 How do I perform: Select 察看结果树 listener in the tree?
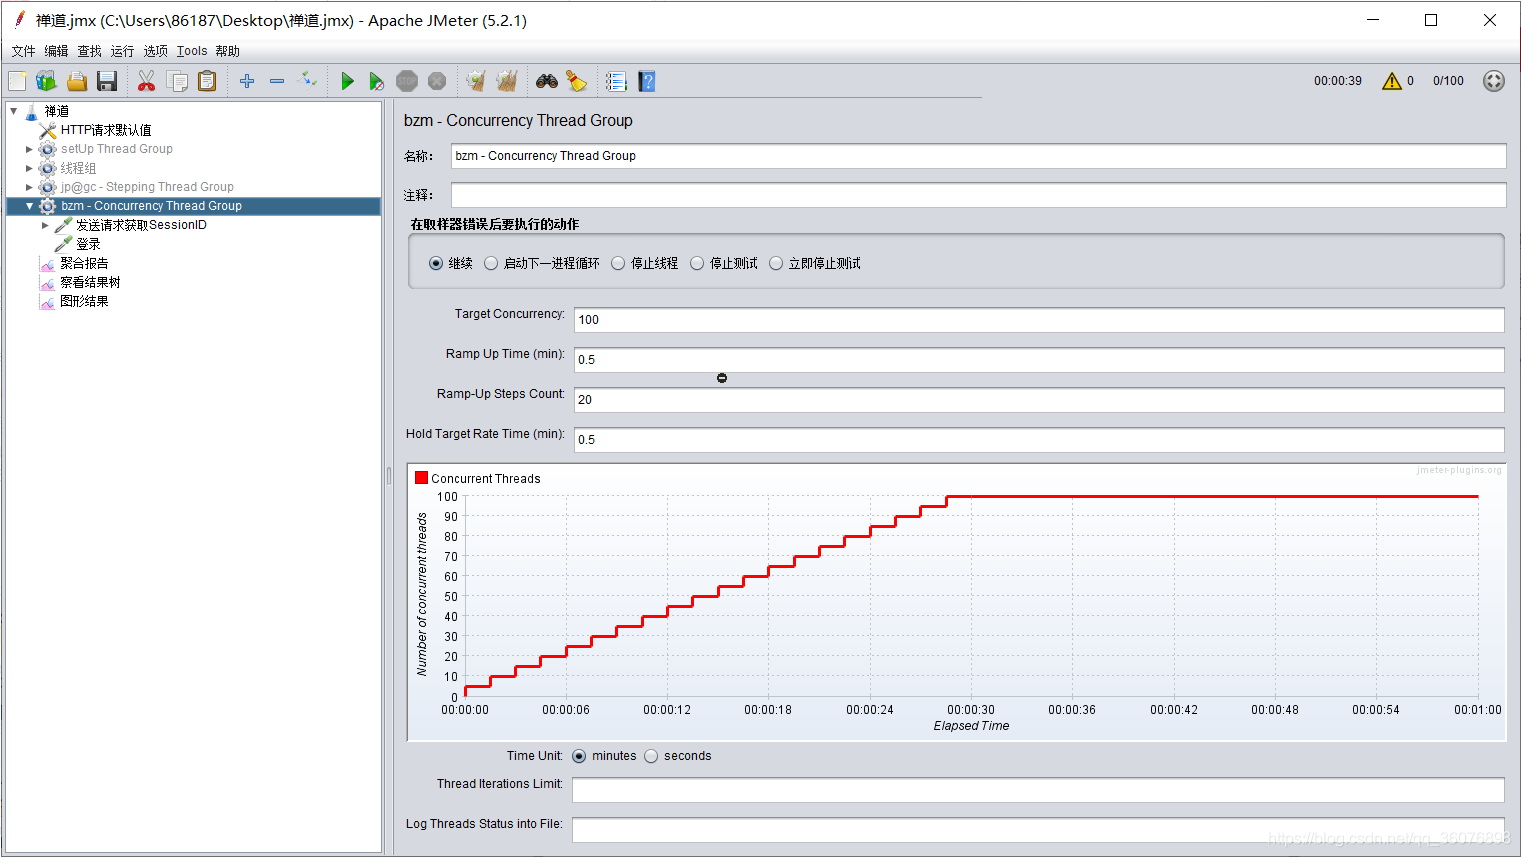click(90, 282)
